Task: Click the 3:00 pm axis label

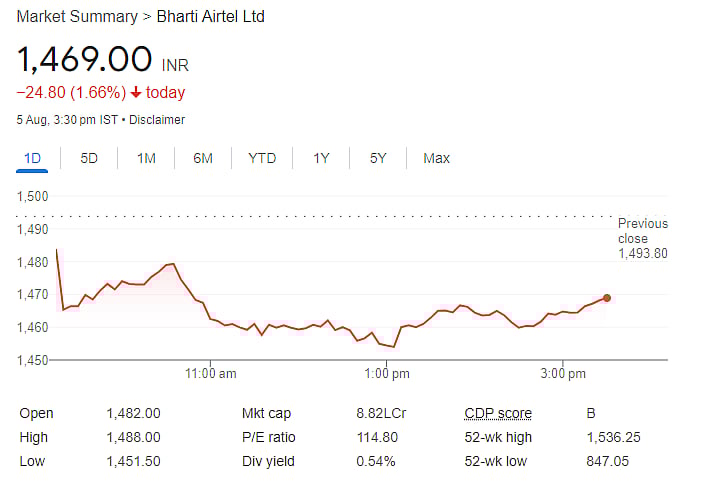Action: pos(563,374)
